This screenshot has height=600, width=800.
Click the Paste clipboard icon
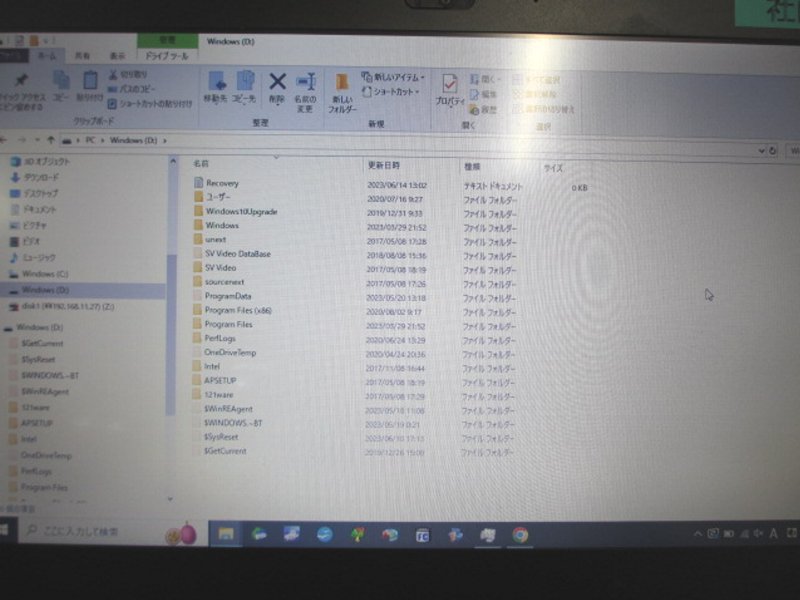tap(90, 80)
